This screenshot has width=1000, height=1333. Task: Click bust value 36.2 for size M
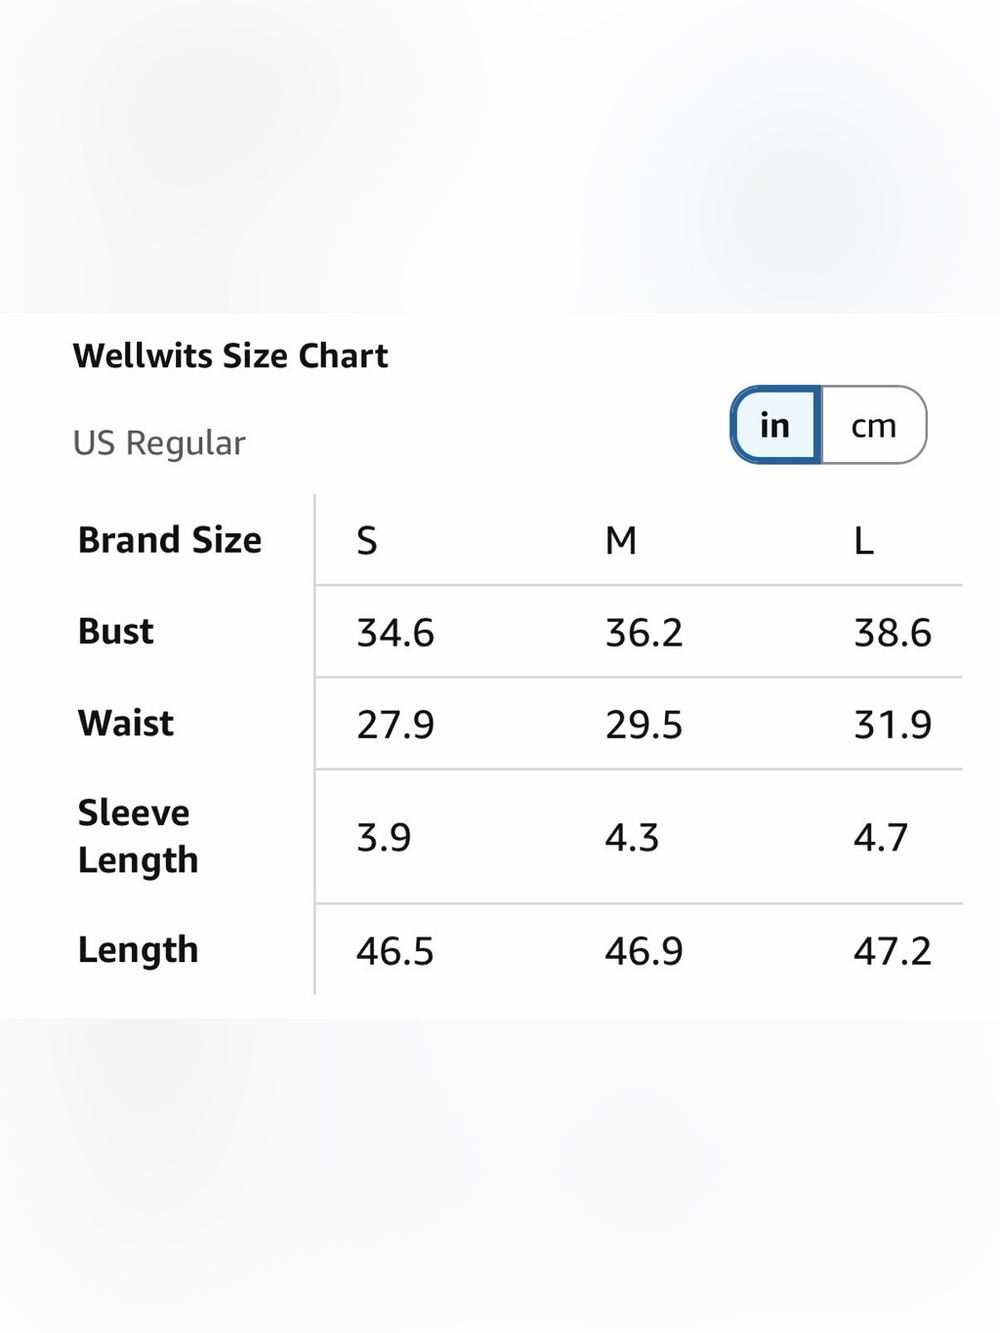[x=644, y=633]
